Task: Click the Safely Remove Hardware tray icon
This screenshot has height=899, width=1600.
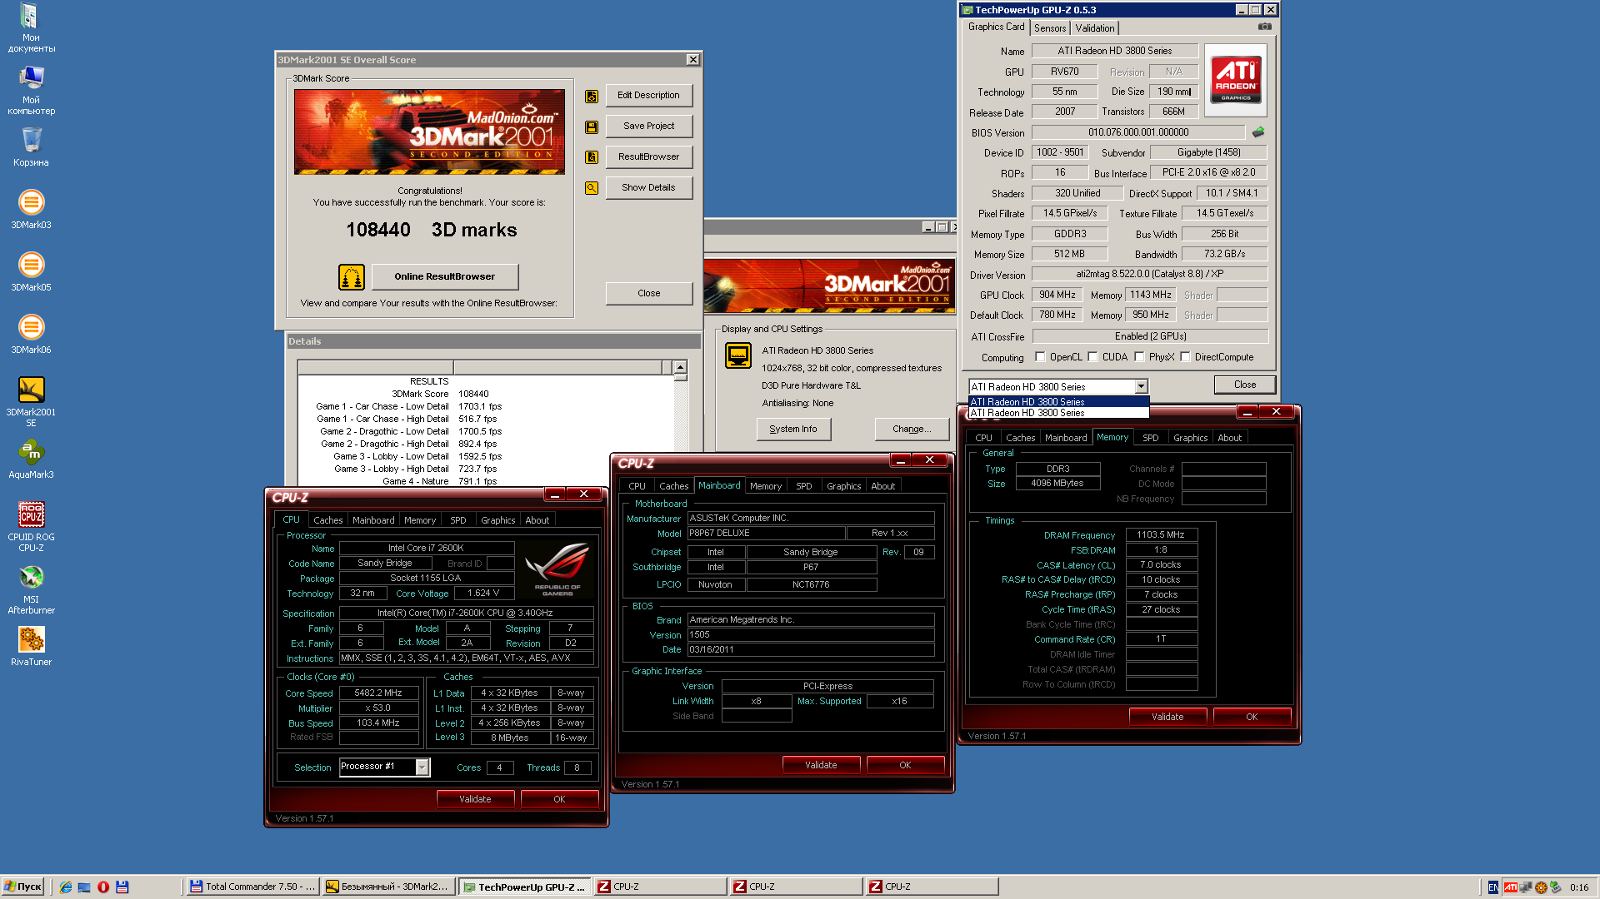Action: (x=1556, y=887)
